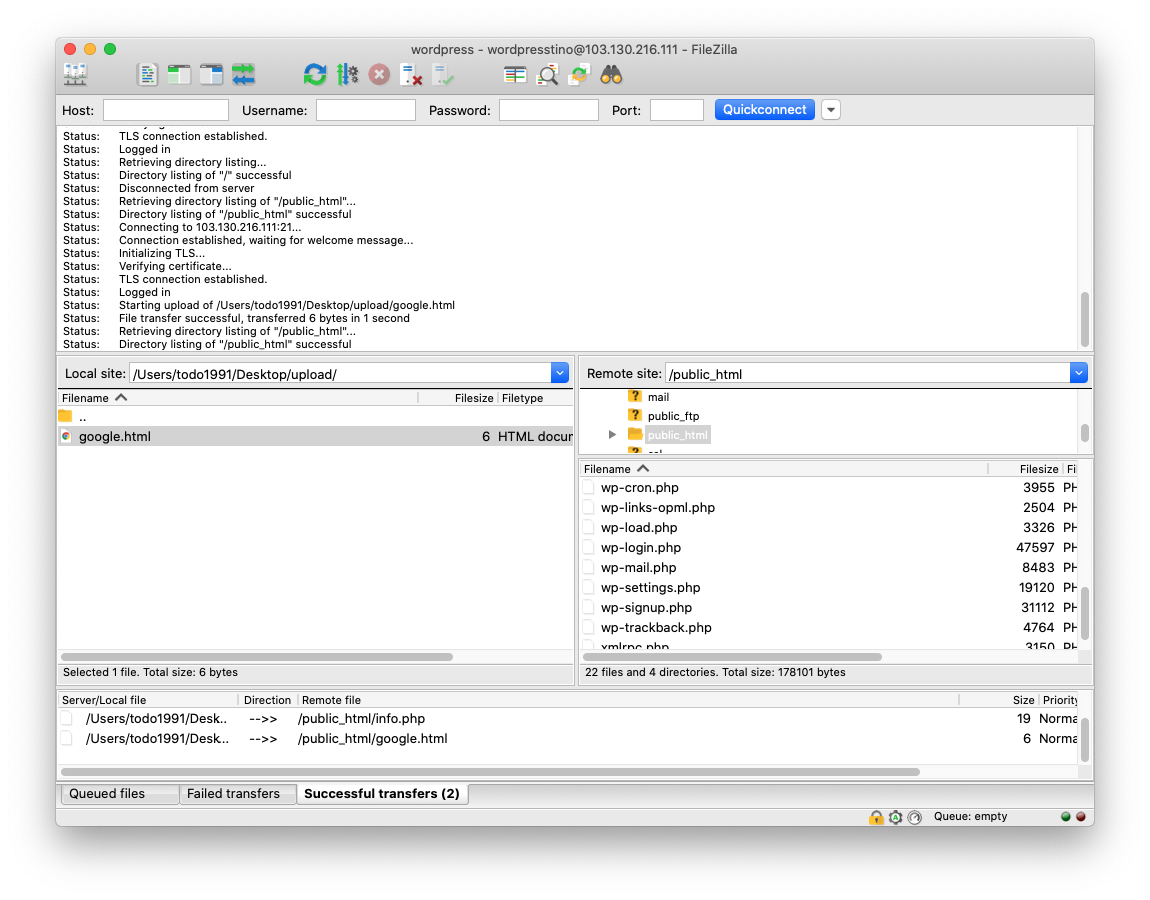Viewport: 1150px width, 900px height.
Task: Select wp-trackback.php in the remote list
Action: 829,628
